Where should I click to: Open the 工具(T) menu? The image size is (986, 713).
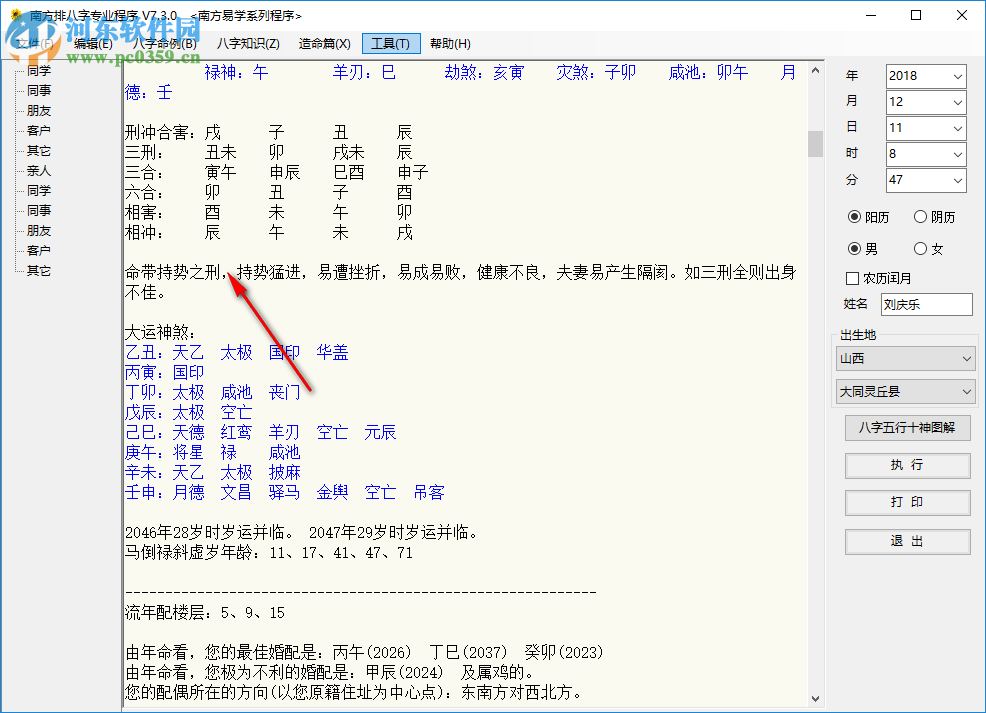click(390, 43)
